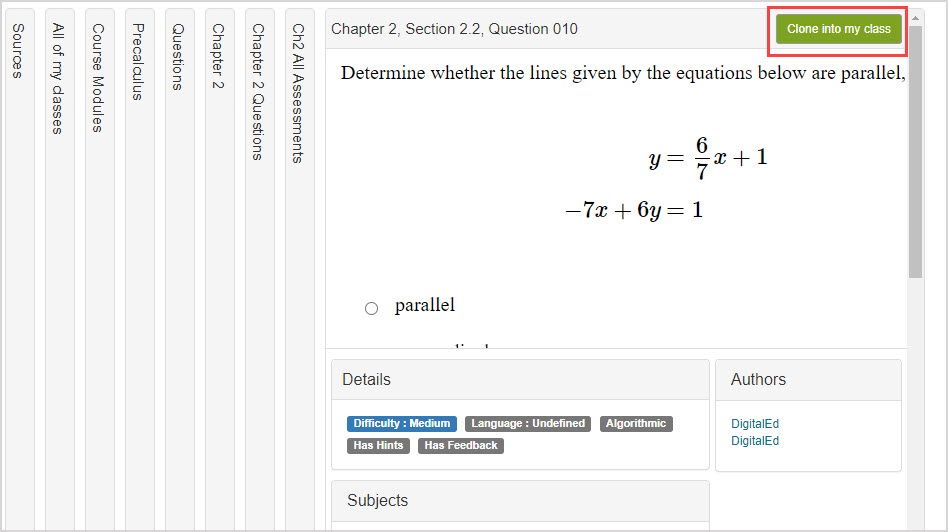Open the Chapter 2 tab
This screenshot has width=948, height=532.
pyautogui.click(x=218, y=56)
